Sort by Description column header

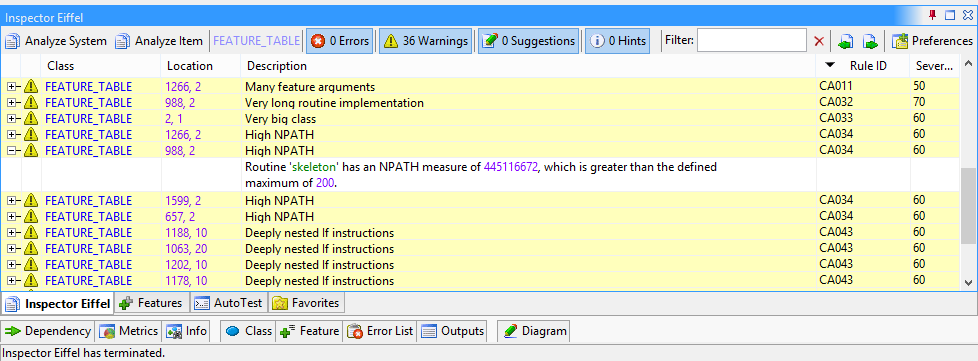pyautogui.click(x=529, y=65)
